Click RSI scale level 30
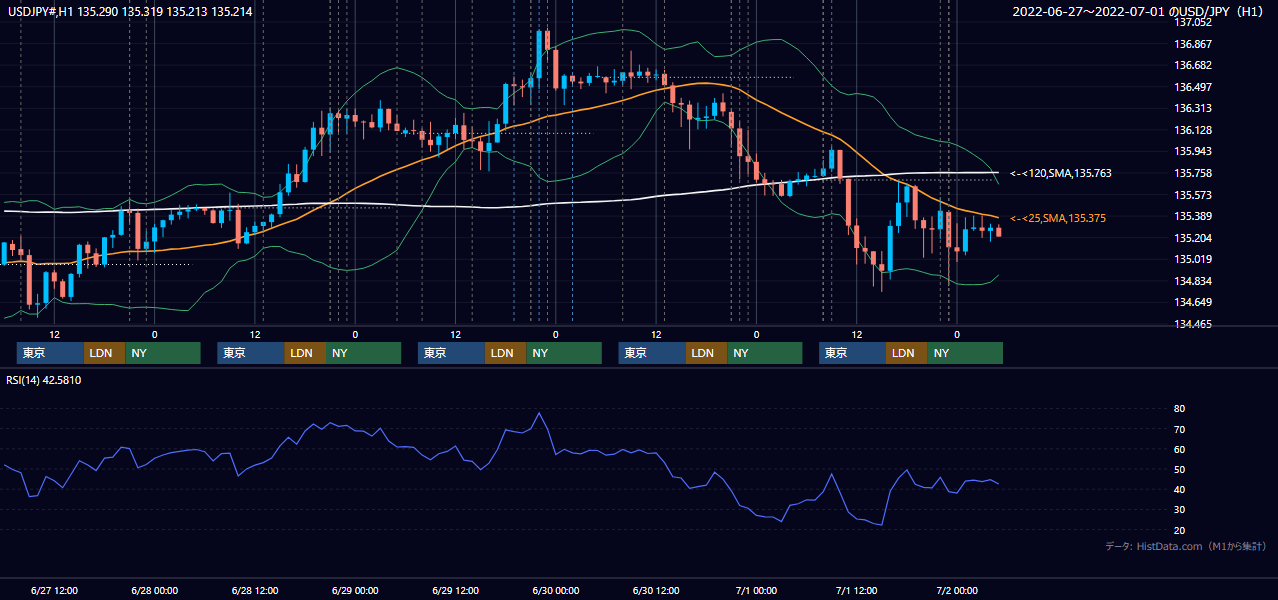This screenshot has width=1278, height=600. (x=1179, y=510)
